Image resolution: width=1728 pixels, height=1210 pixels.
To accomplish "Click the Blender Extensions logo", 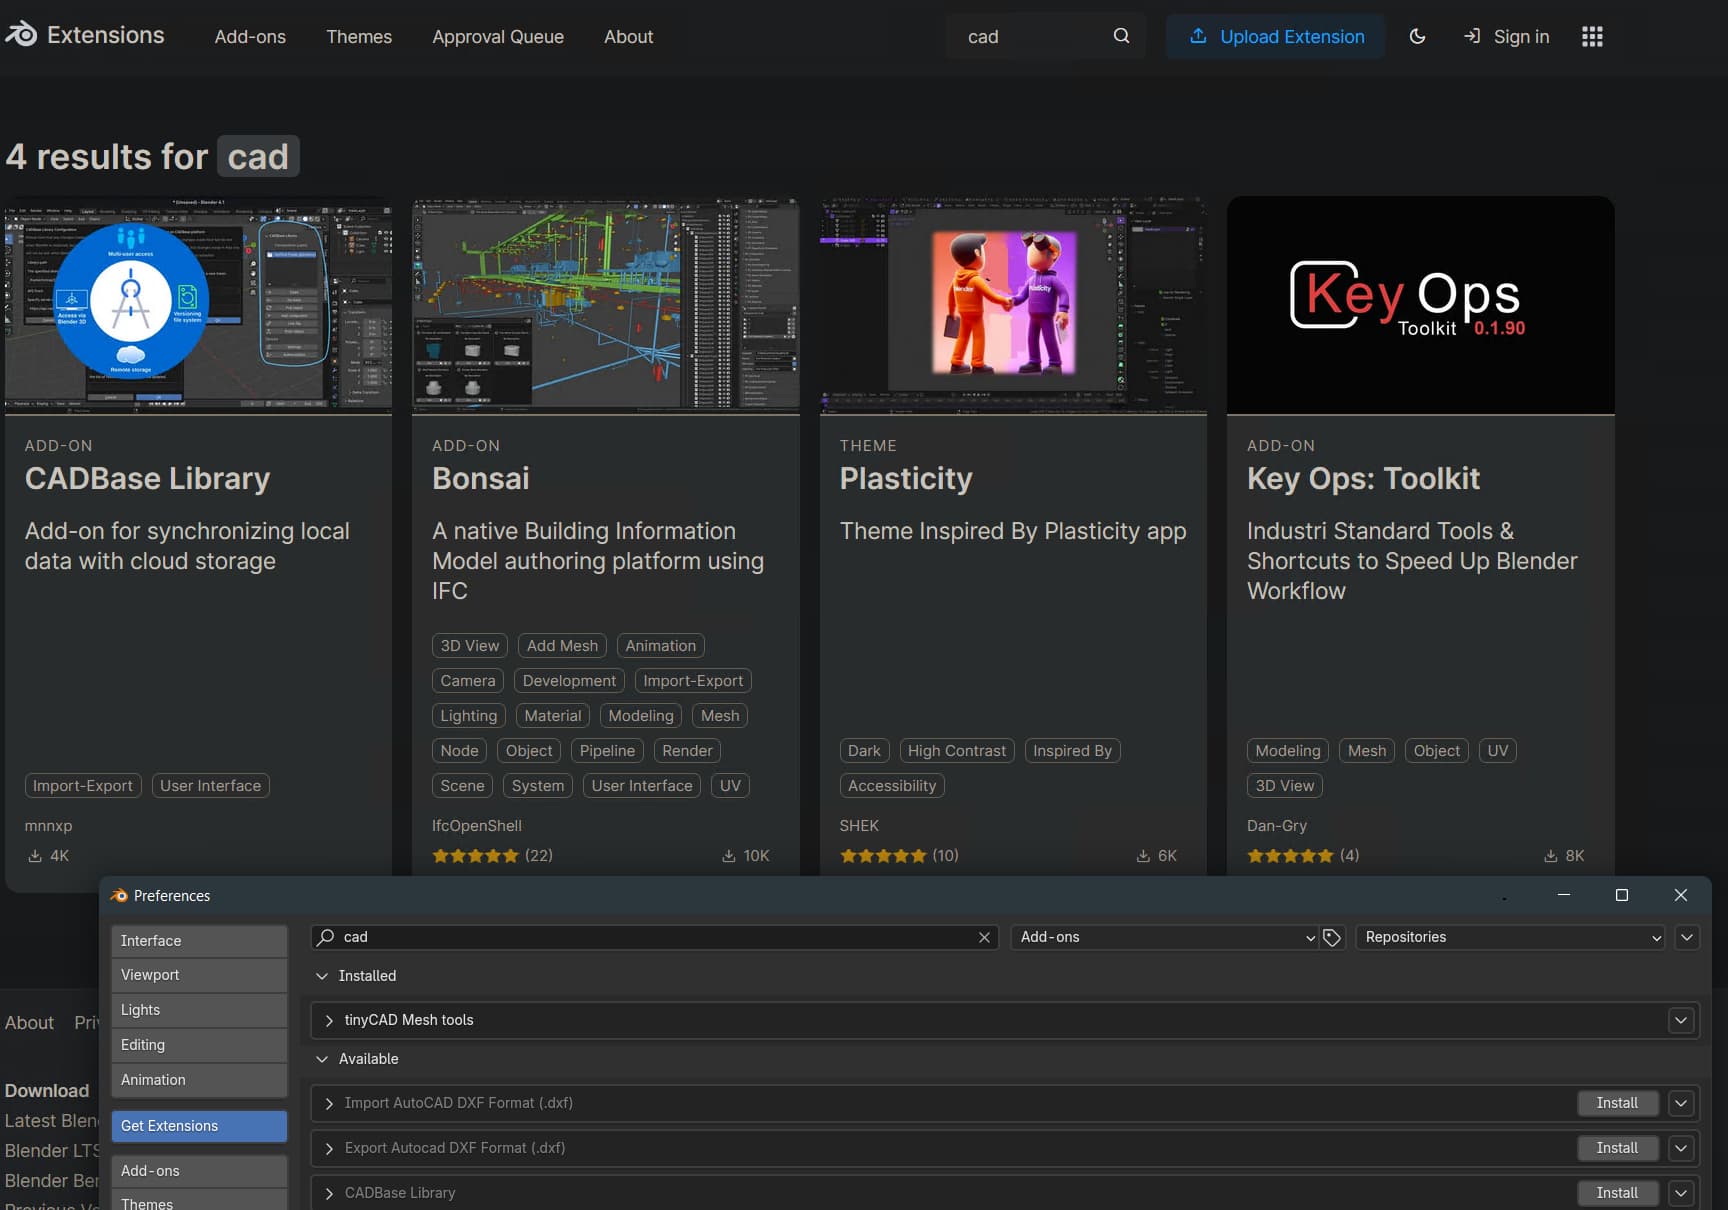I will pyautogui.click(x=85, y=35).
